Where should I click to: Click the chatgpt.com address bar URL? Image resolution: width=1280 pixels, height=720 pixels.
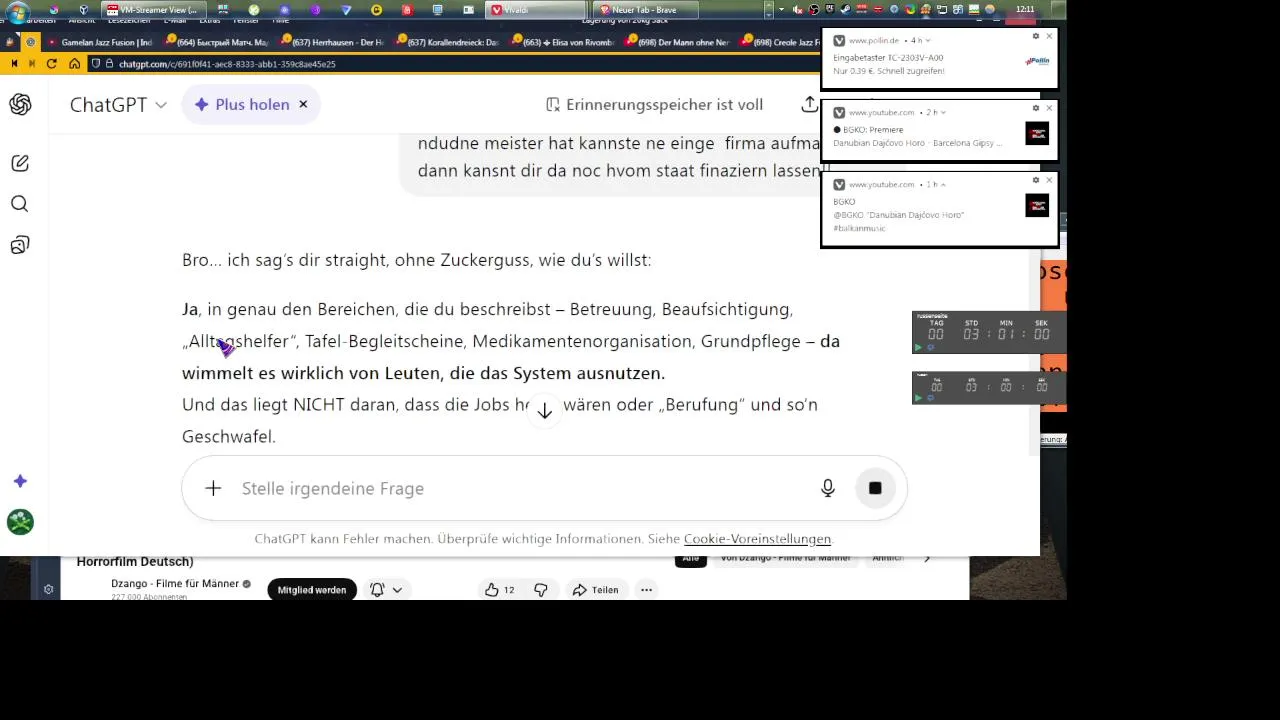(x=227, y=64)
